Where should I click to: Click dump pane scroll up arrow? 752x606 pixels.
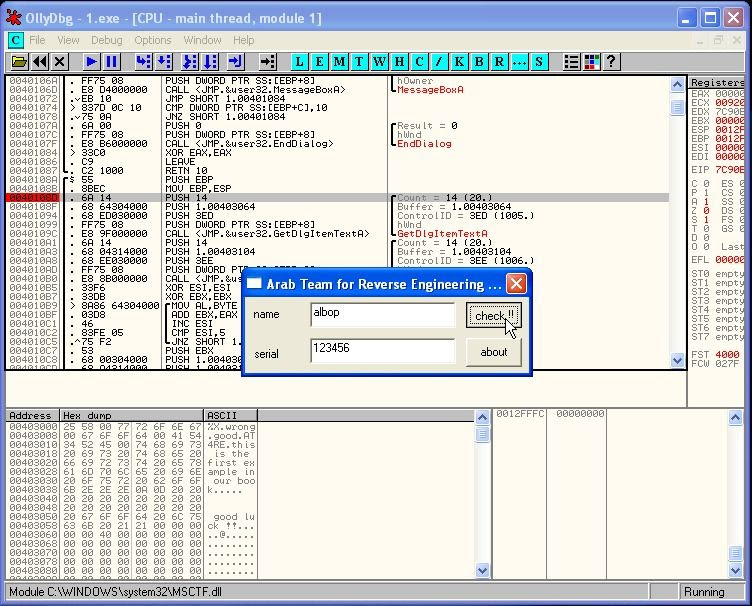pyautogui.click(x=482, y=418)
